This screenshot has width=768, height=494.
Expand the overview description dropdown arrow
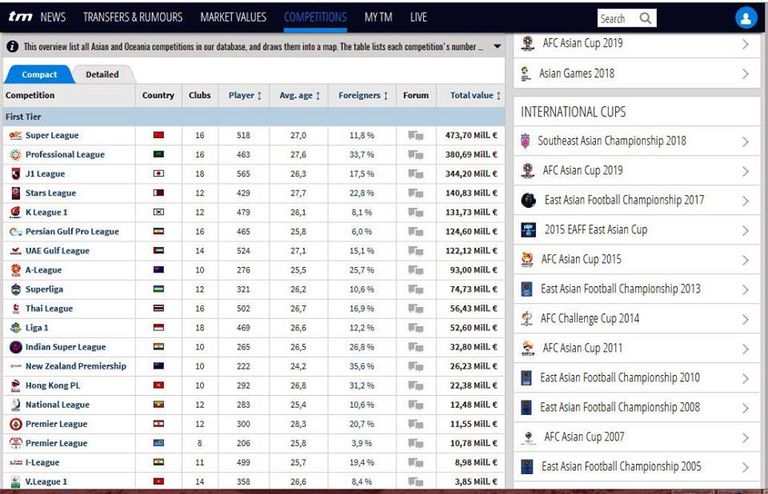(x=497, y=47)
